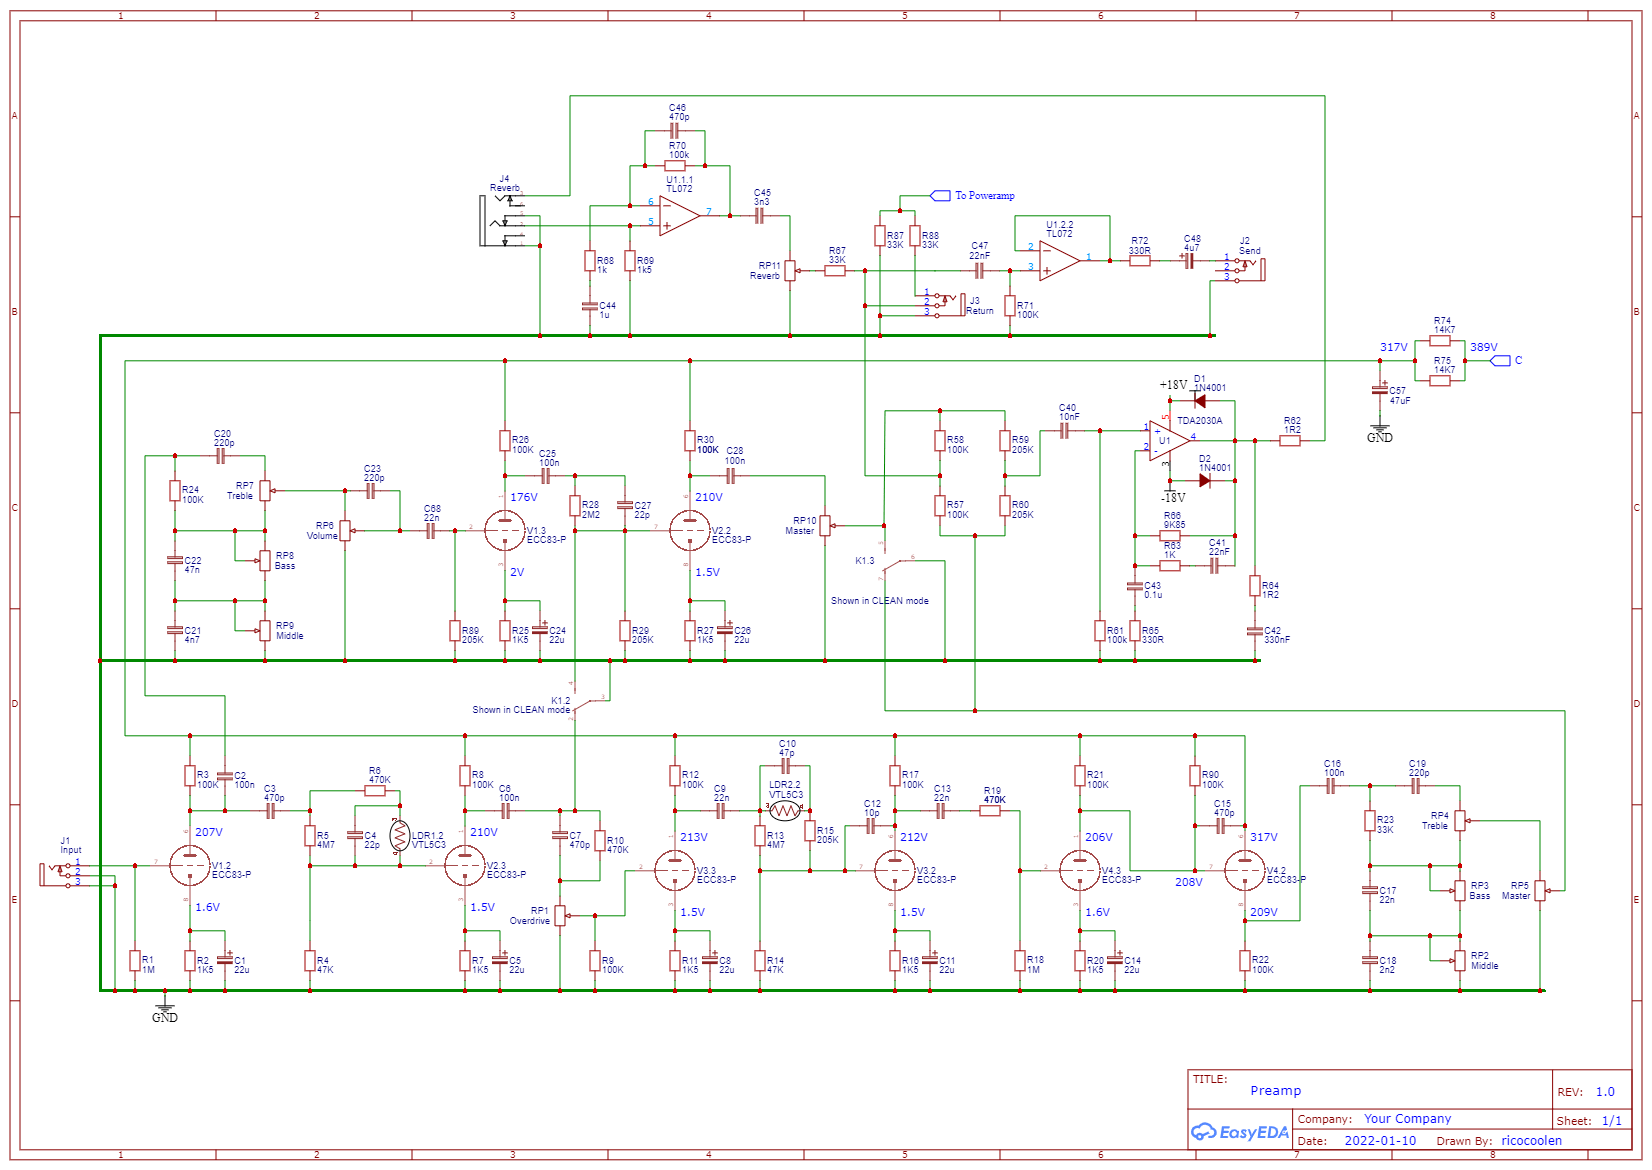Select op-amp U1.2.2 TL072 triangle symbol
Viewport: 1652px width, 1170px height.
[x=1060, y=260]
